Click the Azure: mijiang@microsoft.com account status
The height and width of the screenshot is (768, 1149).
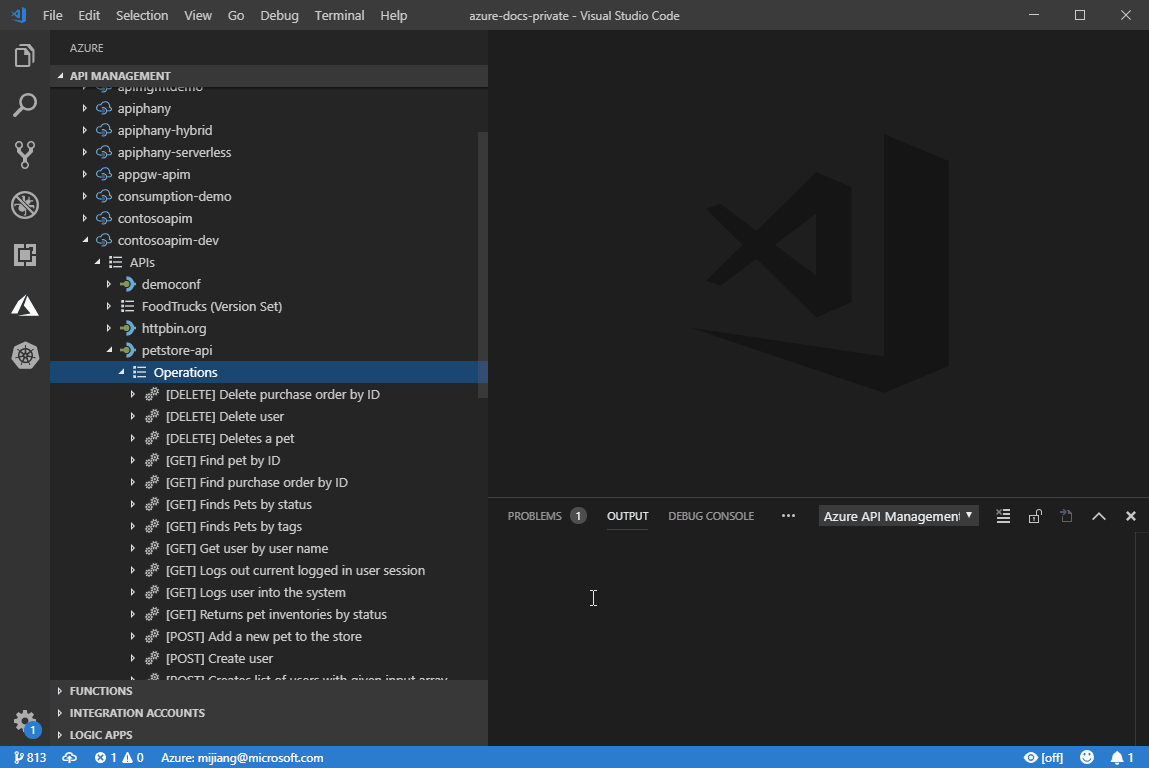point(242,758)
